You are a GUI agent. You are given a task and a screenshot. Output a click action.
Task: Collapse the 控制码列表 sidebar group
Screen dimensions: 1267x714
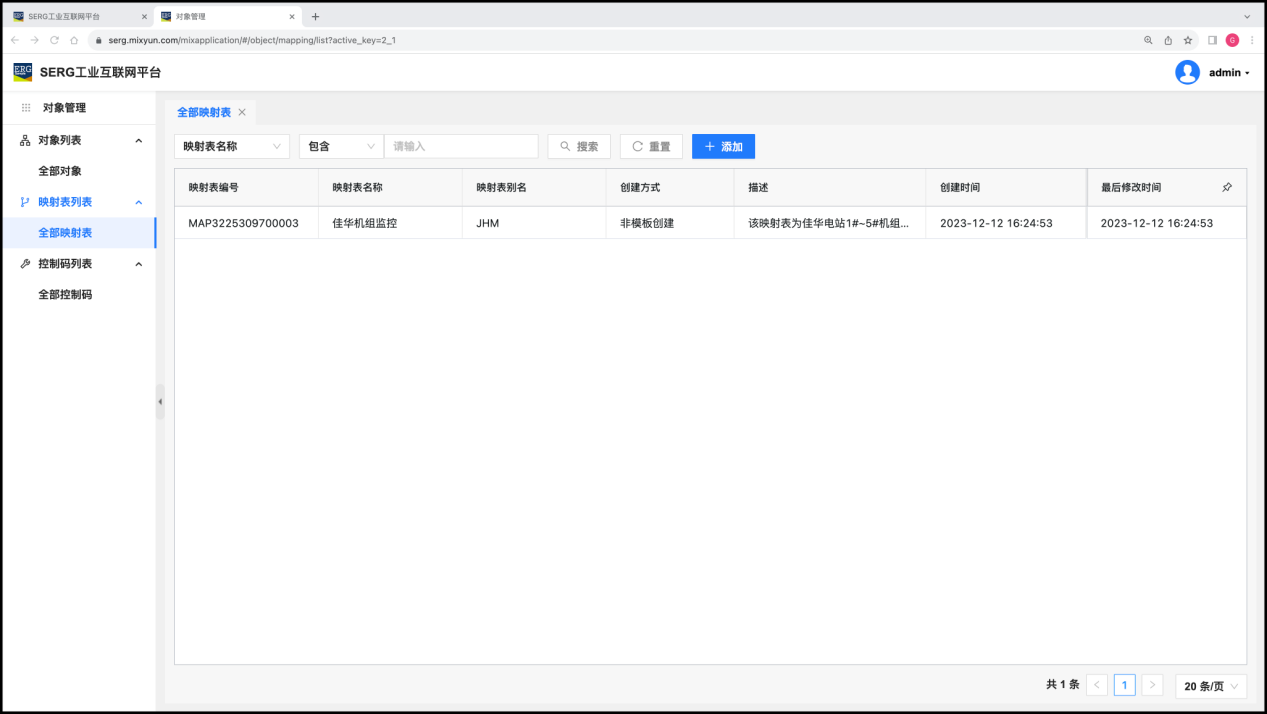click(x=139, y=264)
